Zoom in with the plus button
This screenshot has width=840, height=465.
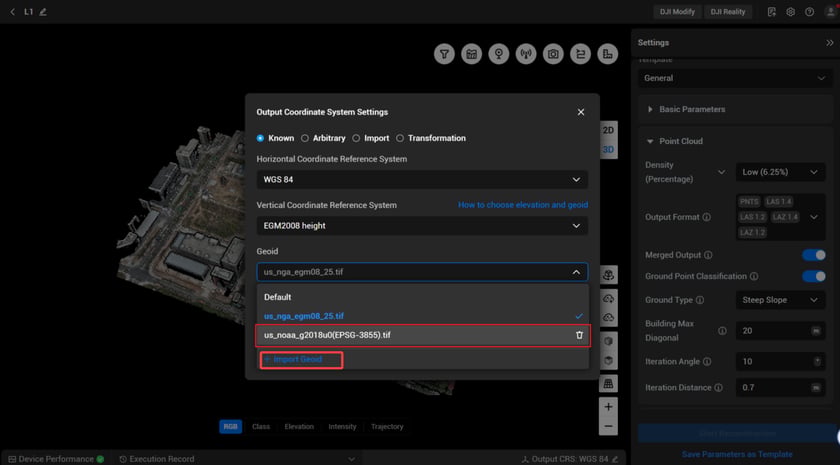(x=608, y=407)
